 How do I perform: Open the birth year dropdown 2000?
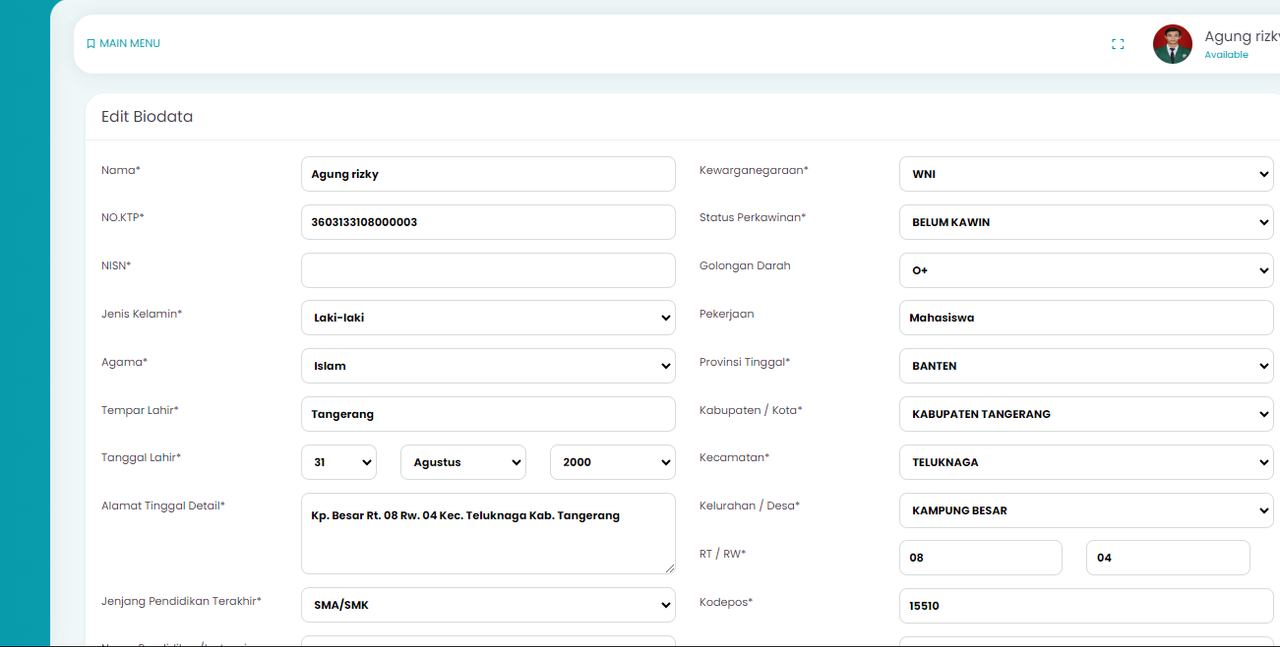click(x=613, y=462)
